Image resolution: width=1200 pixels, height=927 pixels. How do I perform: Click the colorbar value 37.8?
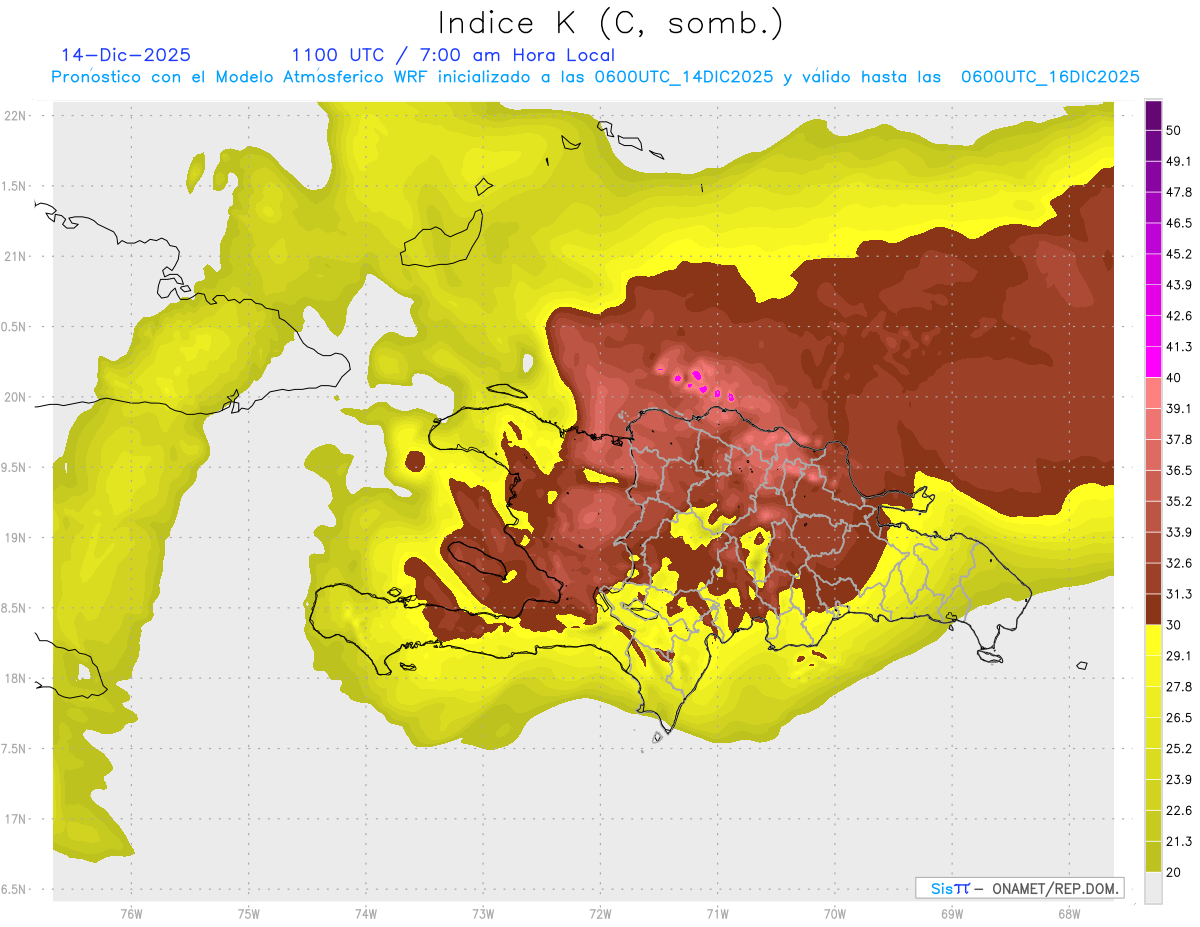(1179, 439)
